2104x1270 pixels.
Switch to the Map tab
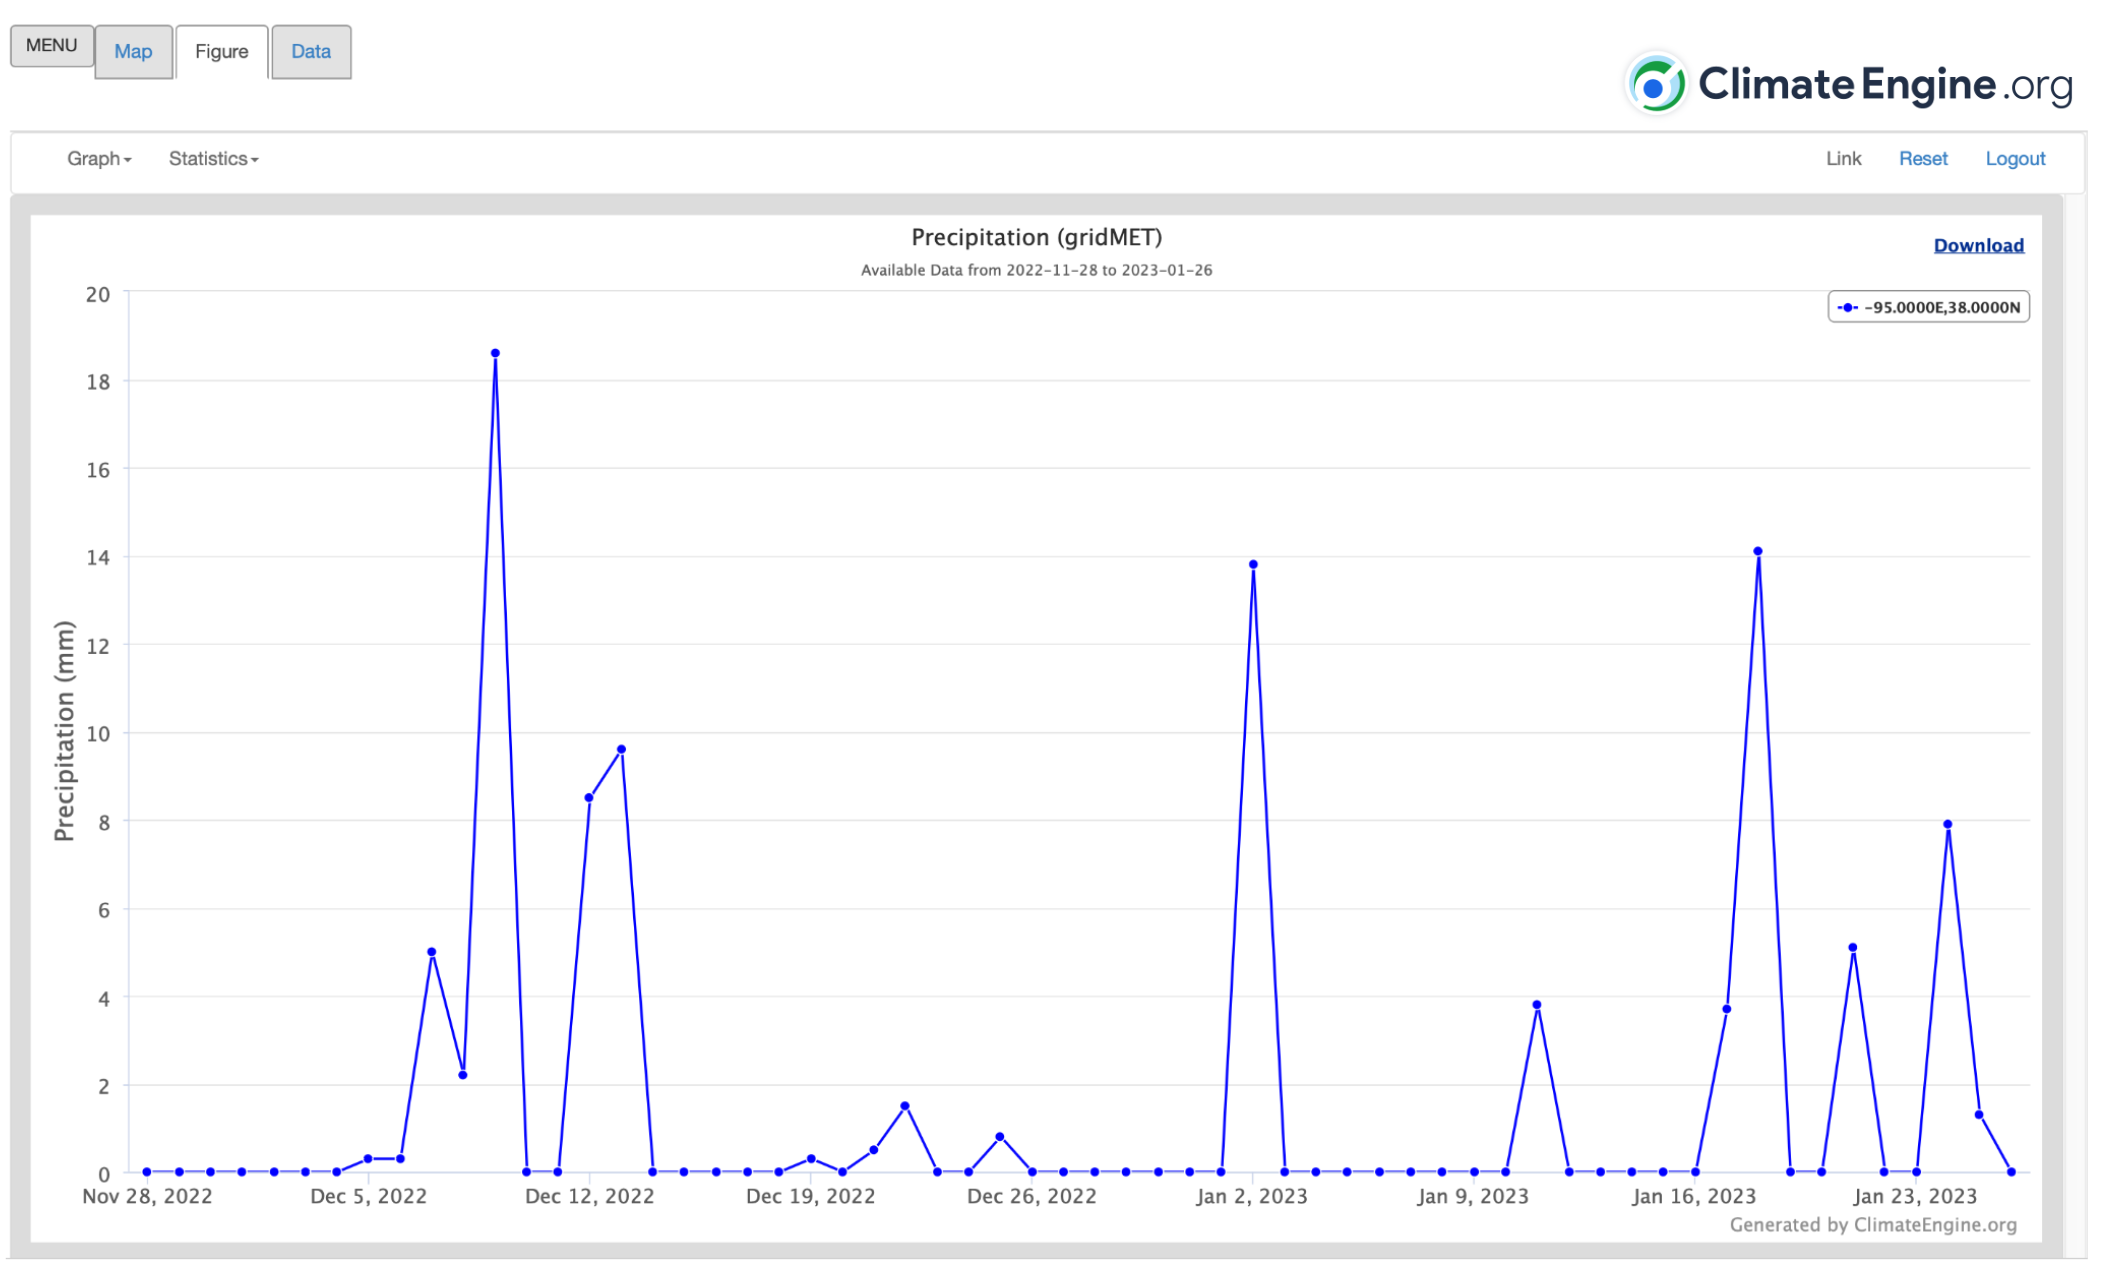pos(133,52)
